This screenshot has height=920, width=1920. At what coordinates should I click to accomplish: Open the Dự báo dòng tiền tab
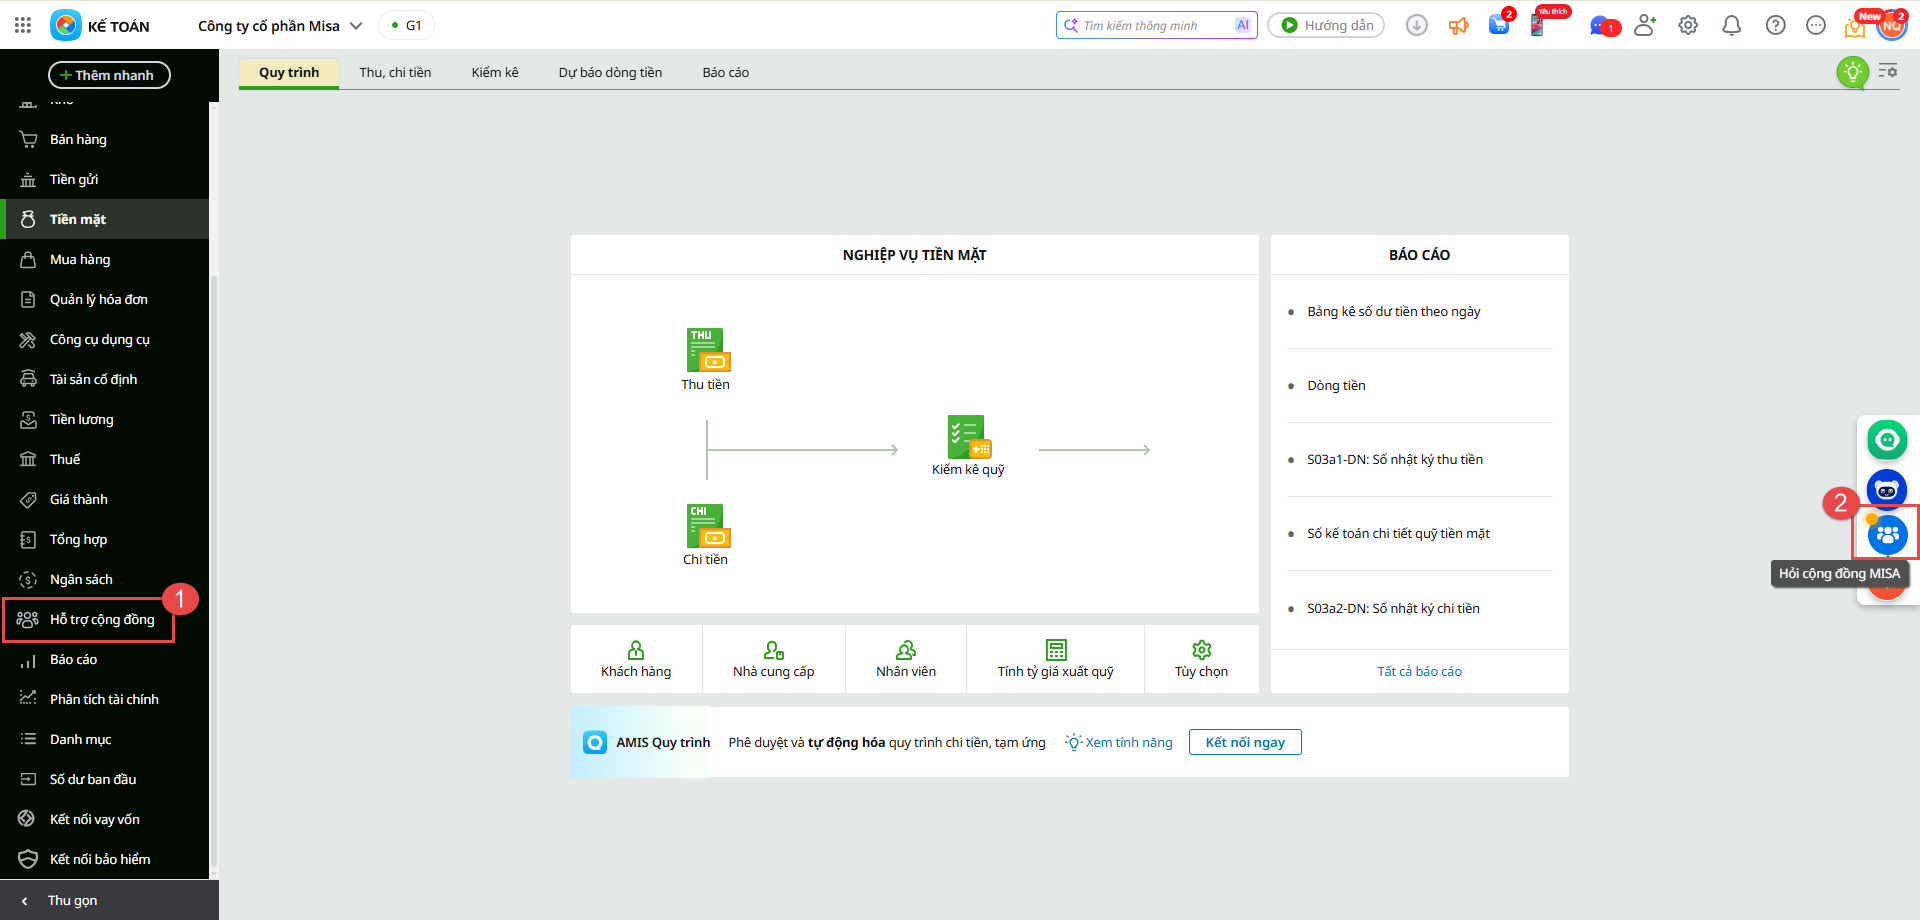pos(610,73)
